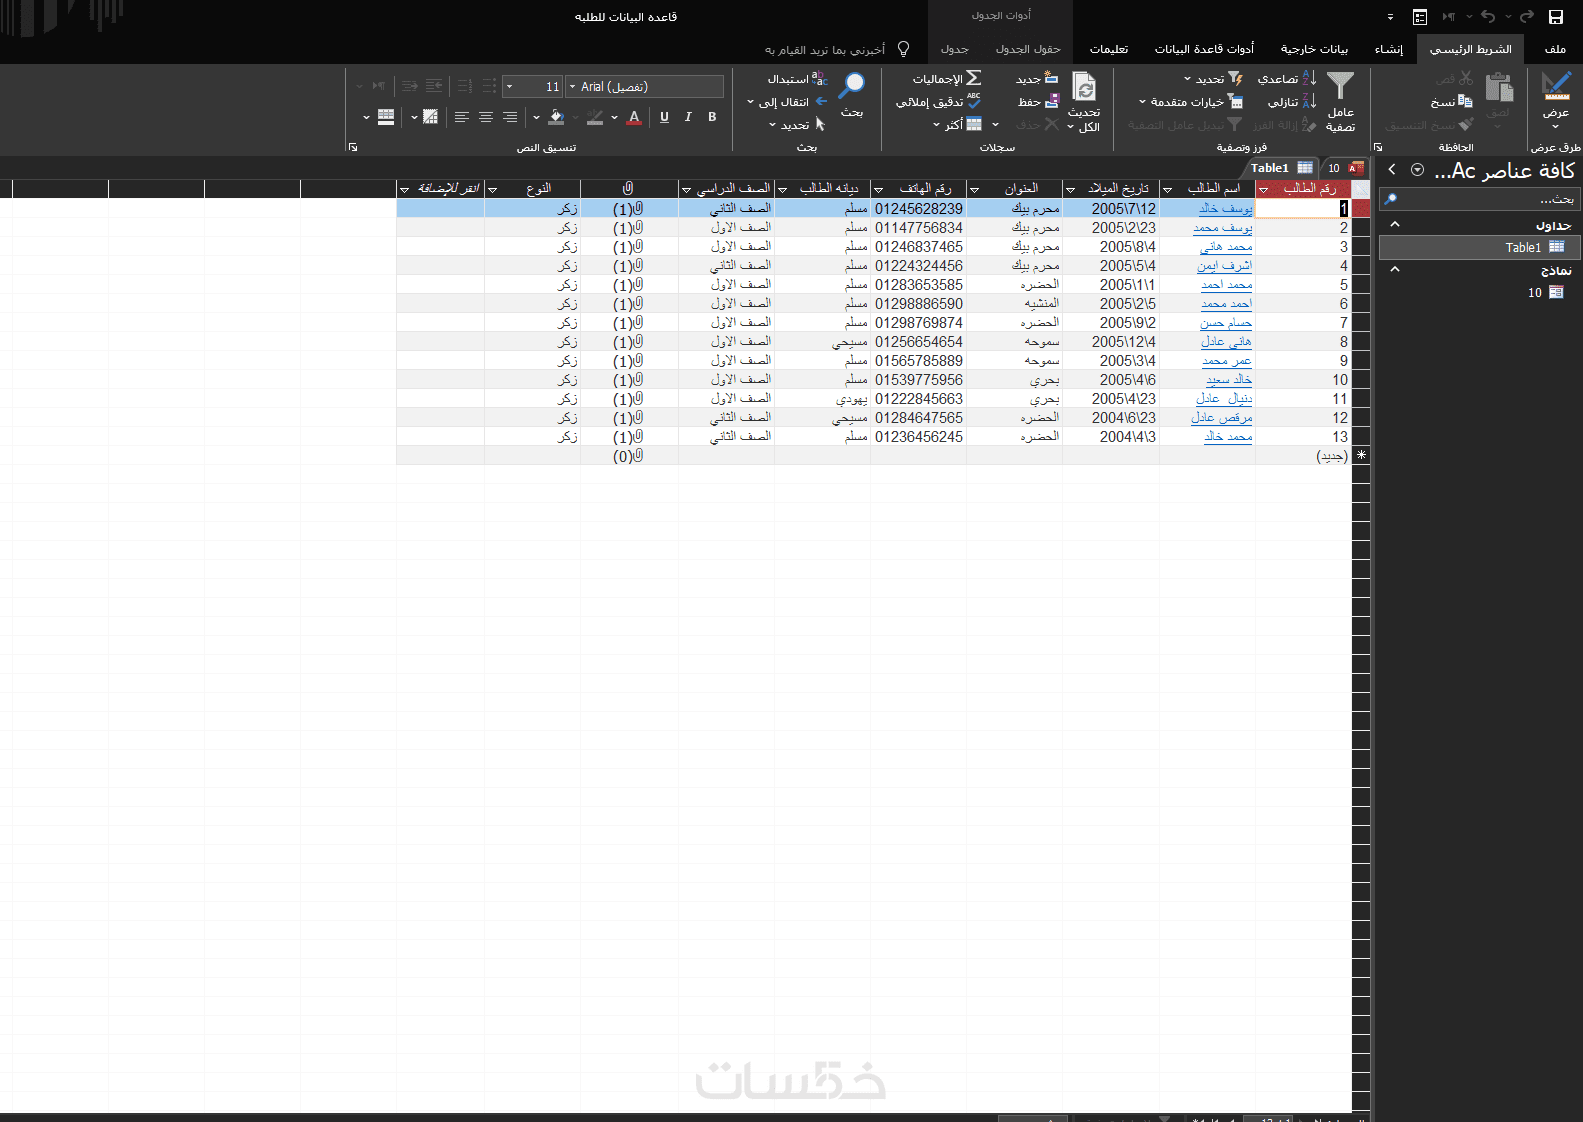Click the Save icon in the quick access toolbar
Viewport: 1583px width, 1122px height.
[1555, 17]
